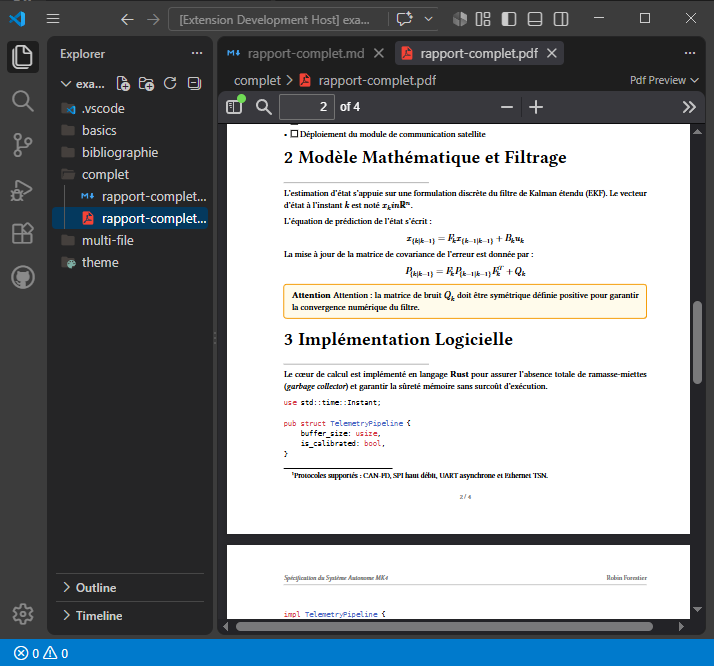
Task: Expand the bibliographie folder
Action: tap(130, 152)
